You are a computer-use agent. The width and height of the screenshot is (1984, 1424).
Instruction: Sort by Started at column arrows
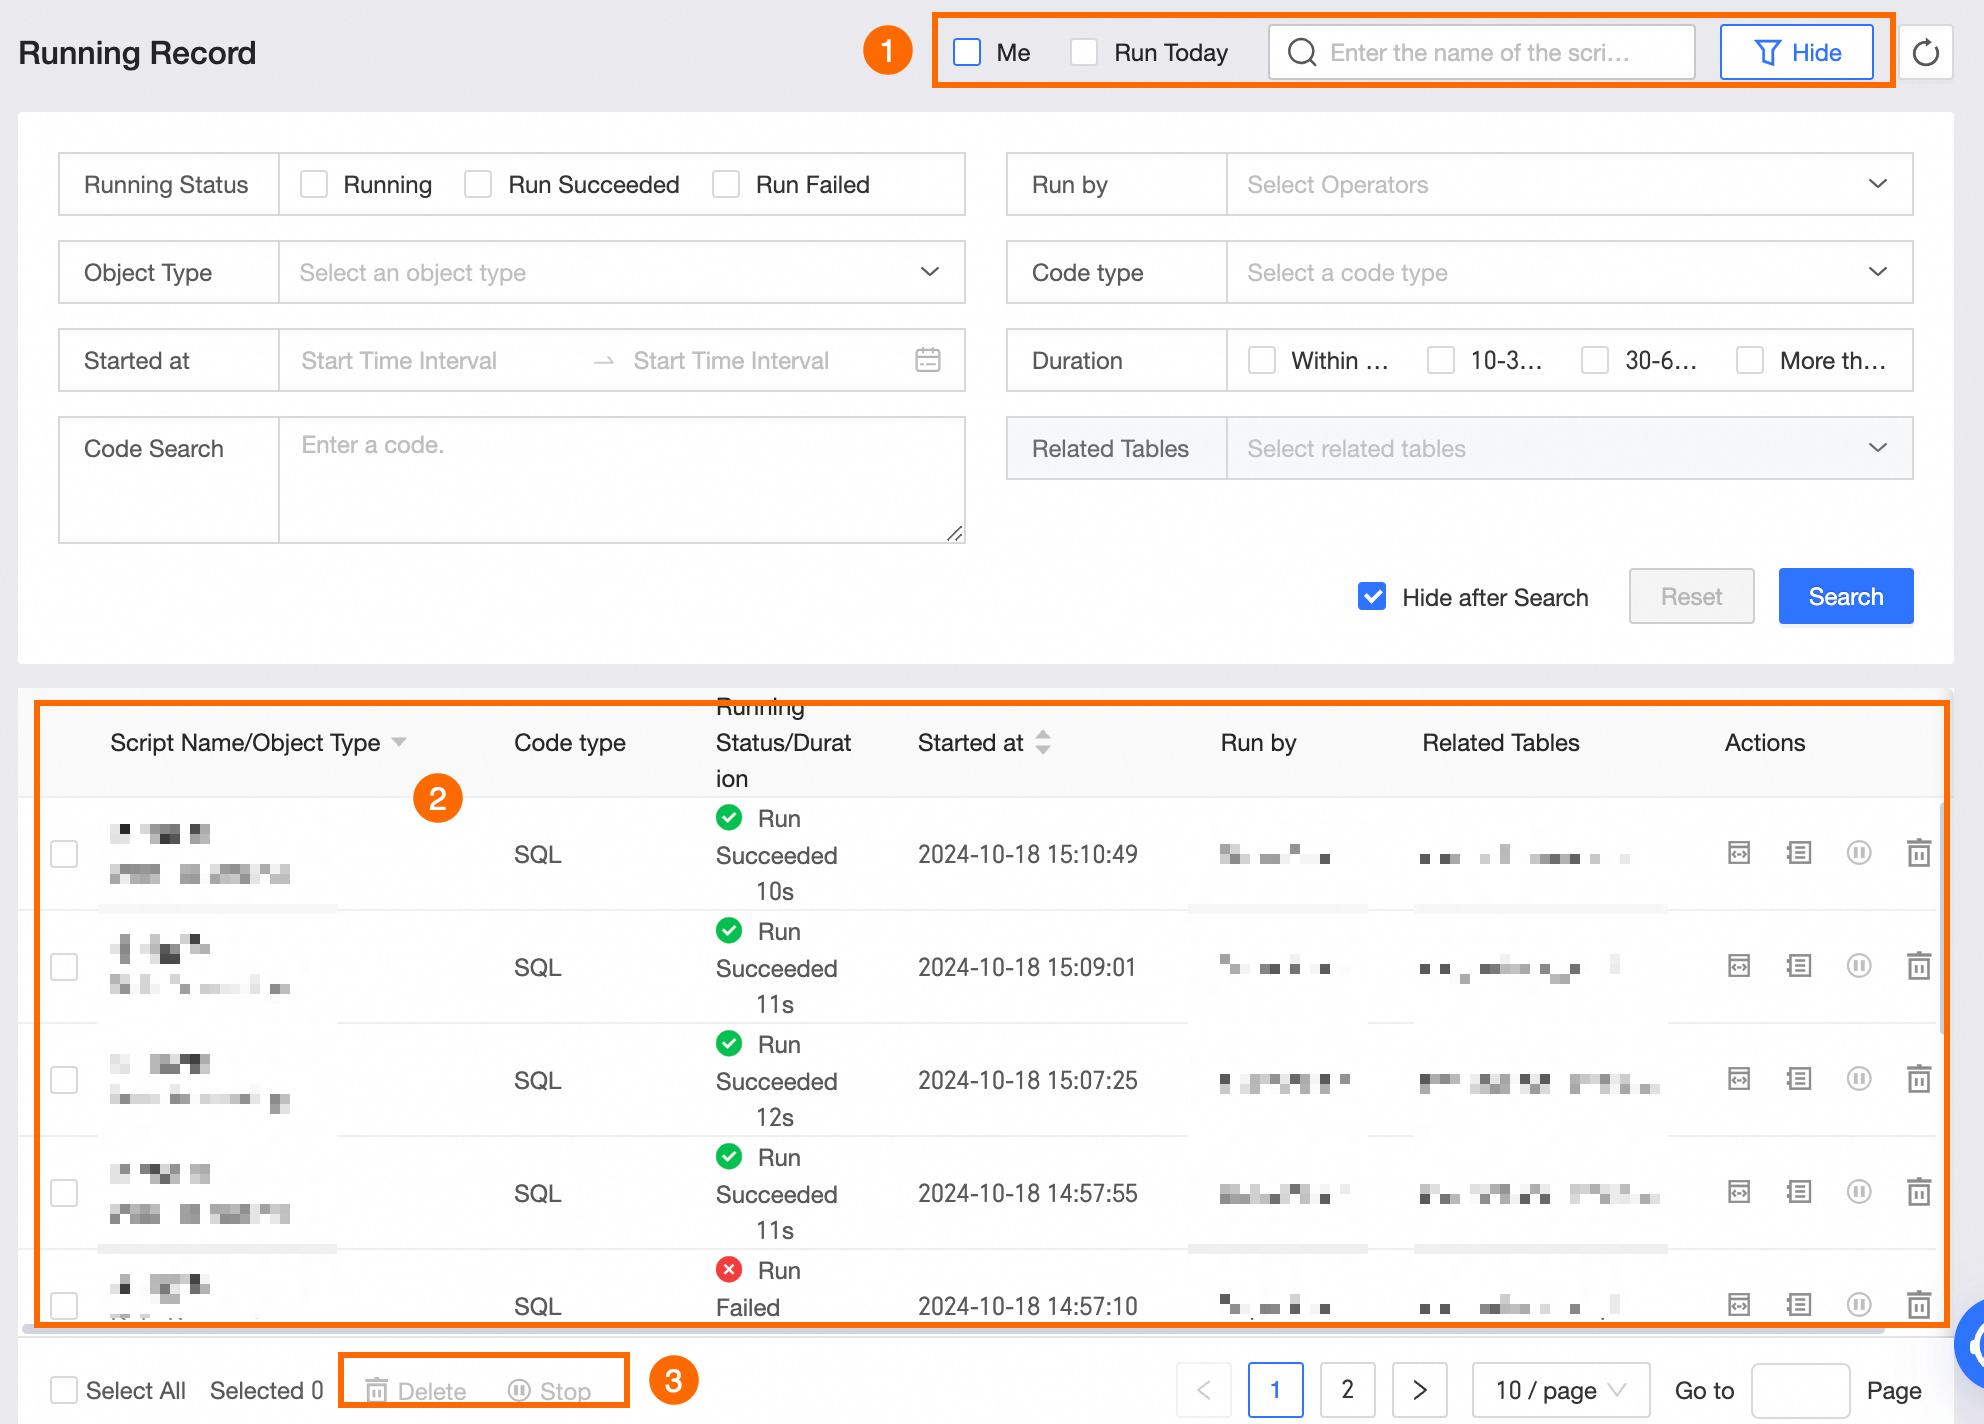(1043, 742)
